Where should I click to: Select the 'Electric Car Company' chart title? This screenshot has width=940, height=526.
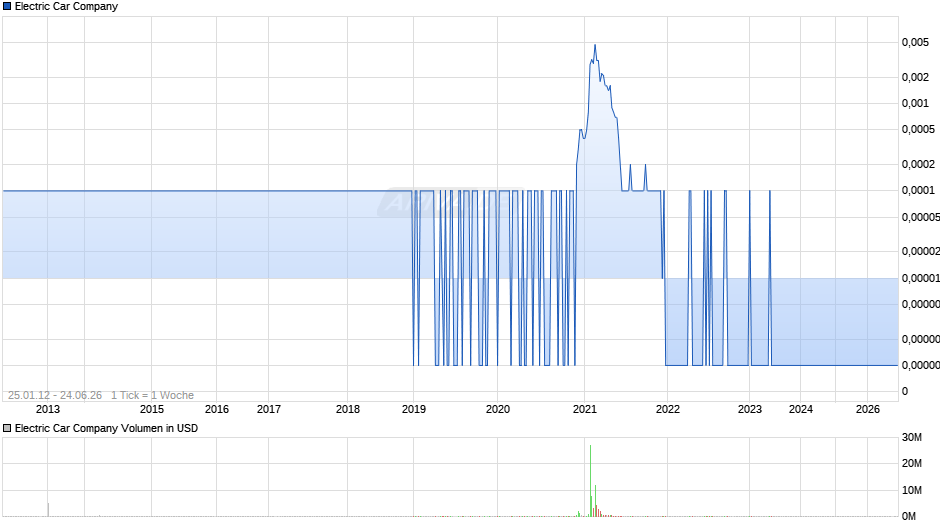click(x=66, y=7)
